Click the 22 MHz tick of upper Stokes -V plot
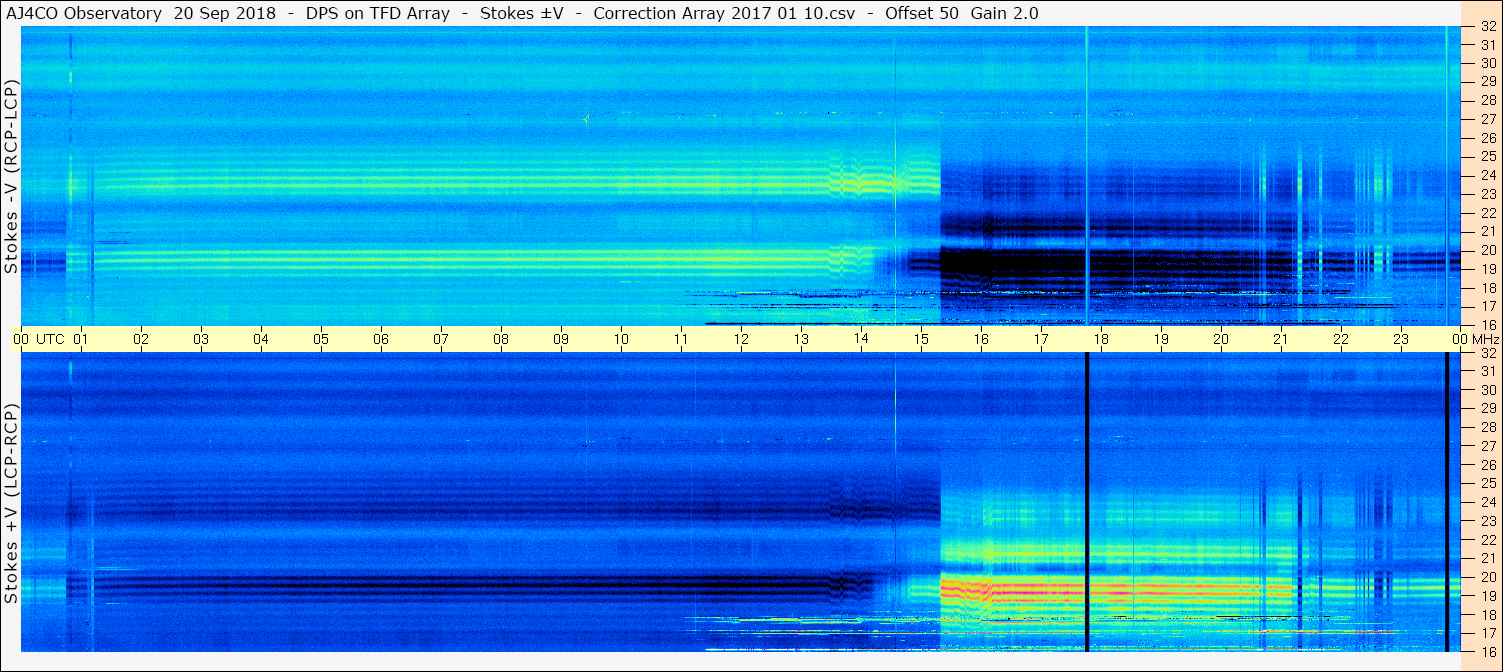 [x=1487, y=213]
